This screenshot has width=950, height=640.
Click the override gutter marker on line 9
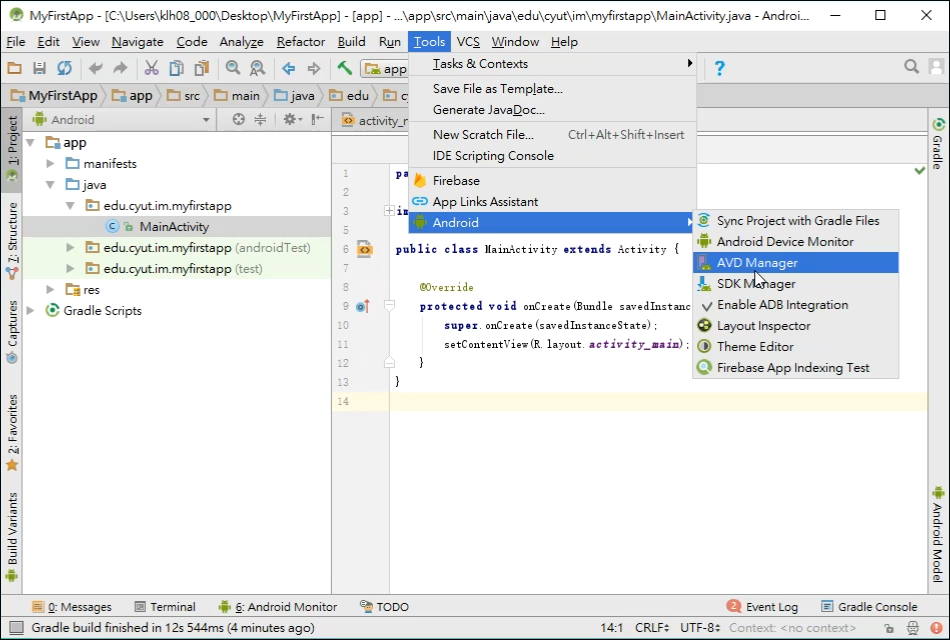(x=363, y=306)
